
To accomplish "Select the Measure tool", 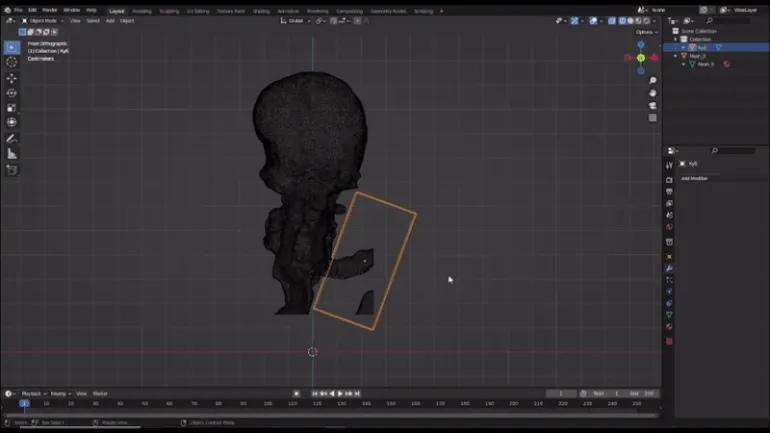I will coord(12,154).
